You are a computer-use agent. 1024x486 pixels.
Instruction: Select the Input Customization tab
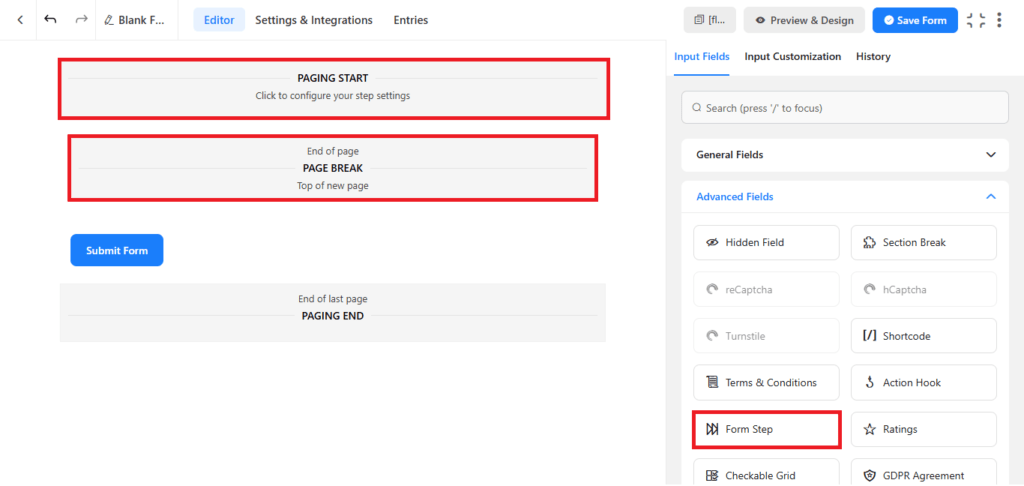793,57
